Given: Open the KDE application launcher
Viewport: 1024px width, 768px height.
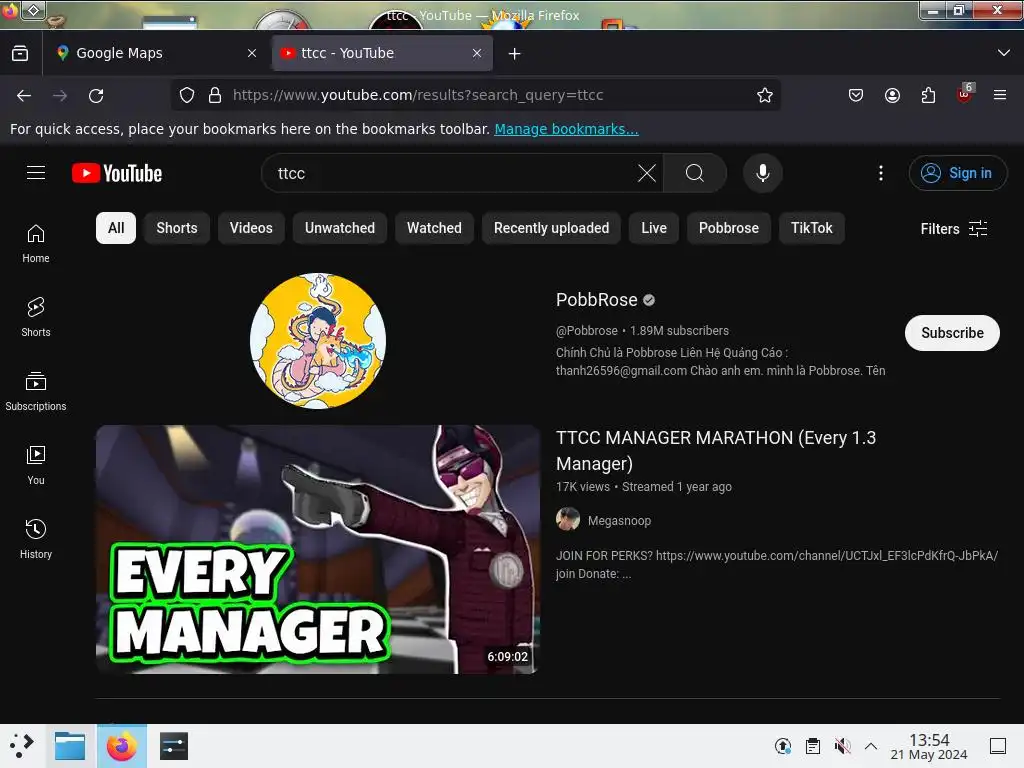Looking at the screenshot, I should (x=22, y=746).
